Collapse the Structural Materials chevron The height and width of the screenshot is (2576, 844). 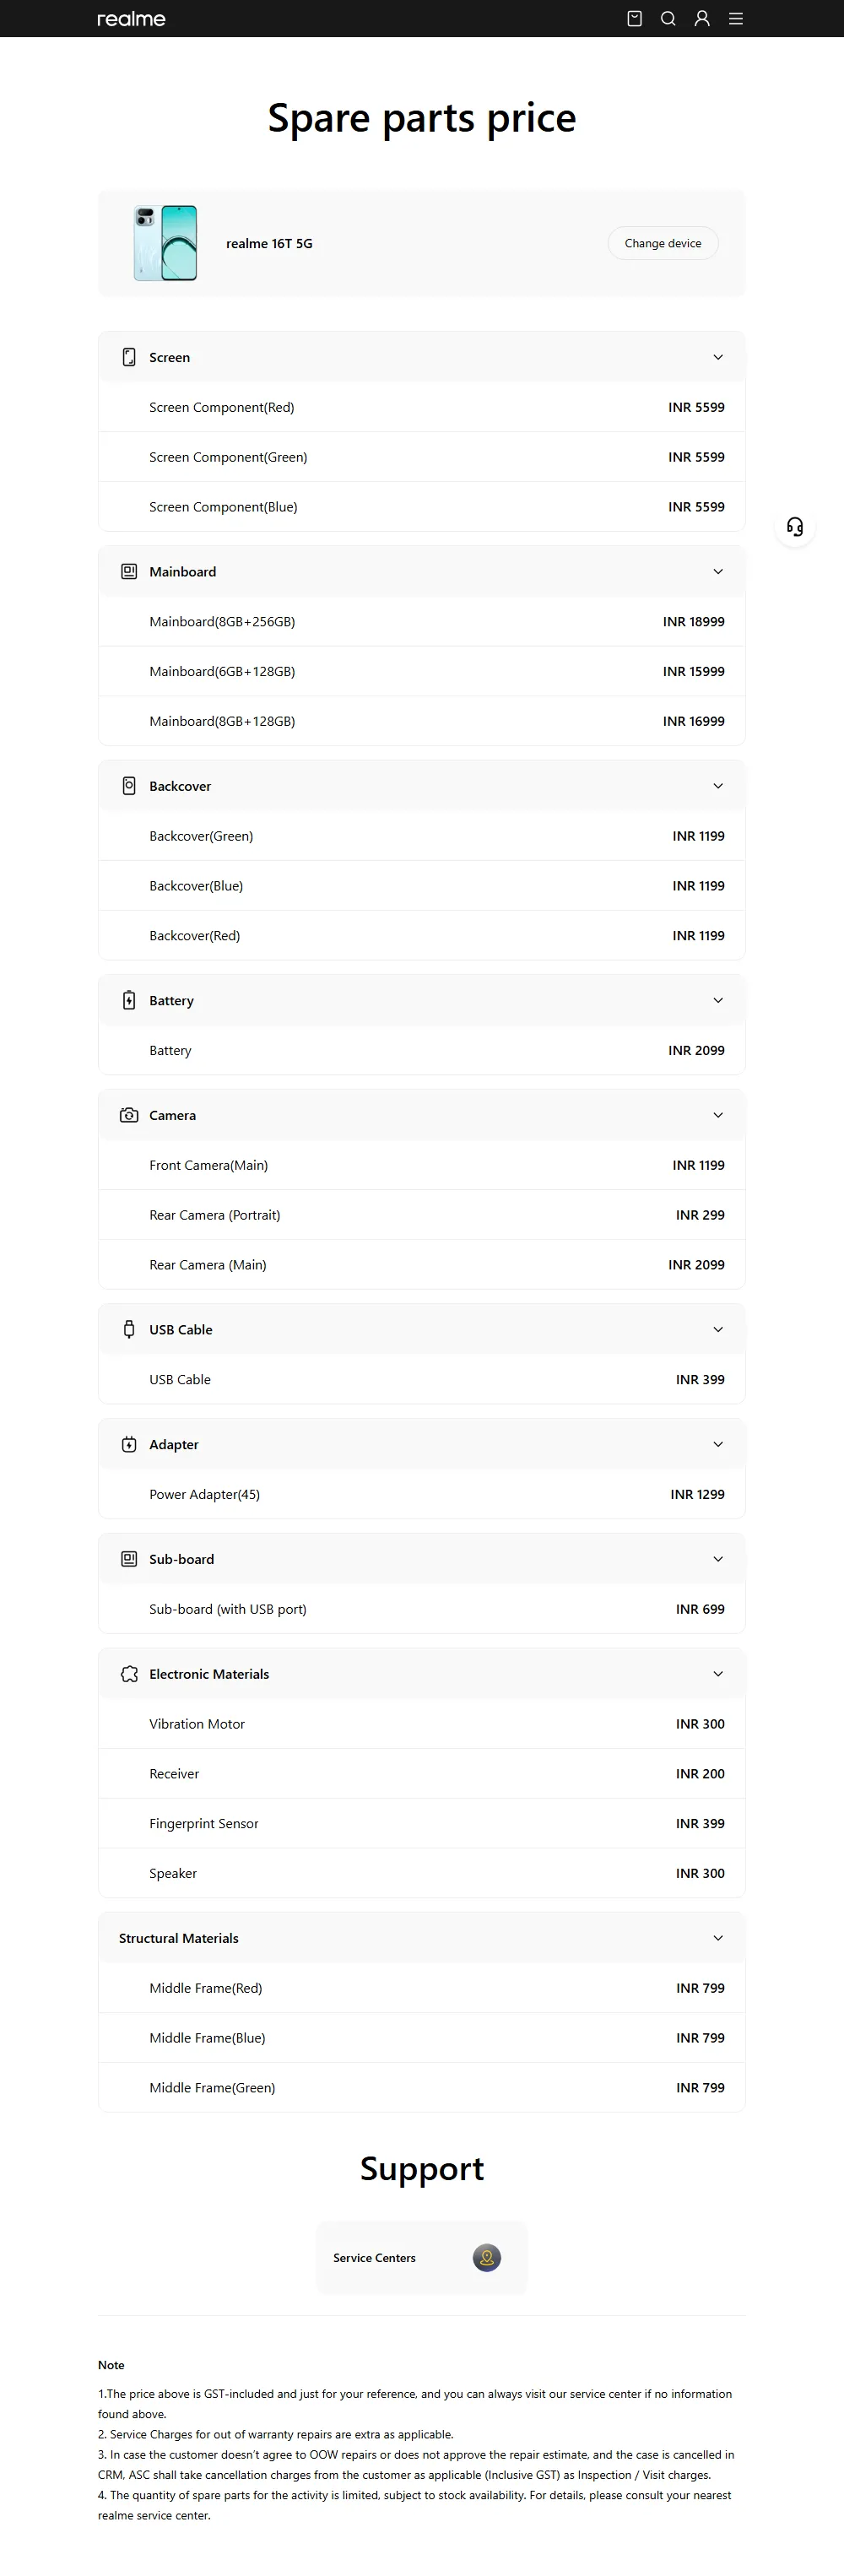coord(718,1938)
